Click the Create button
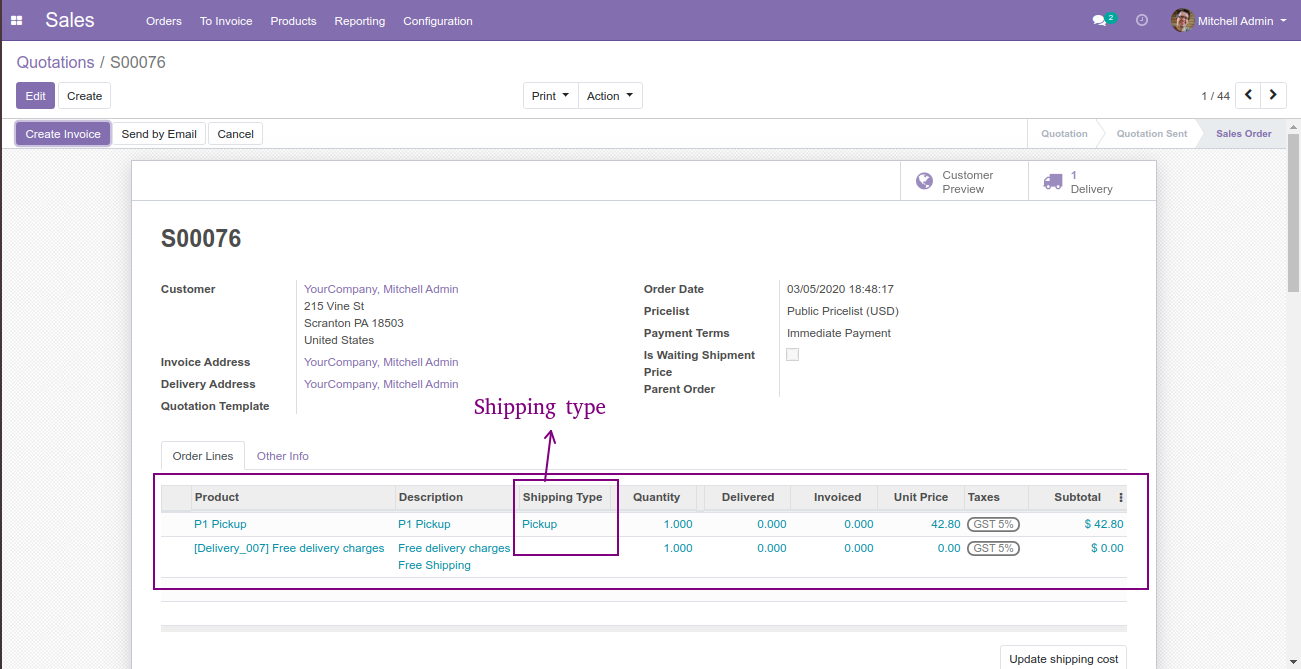Viewport: 1301px width, 669px height. click(85, 96)
